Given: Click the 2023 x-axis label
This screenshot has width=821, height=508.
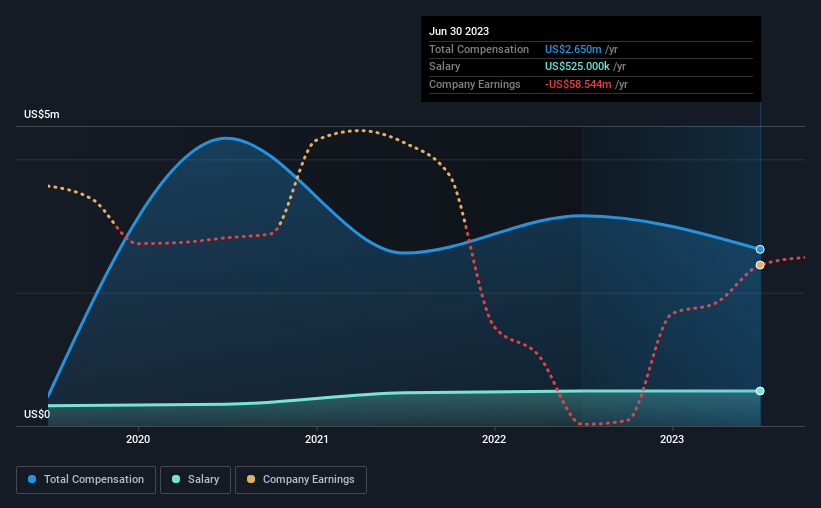Looking at the screenshot, I should 672,439.
